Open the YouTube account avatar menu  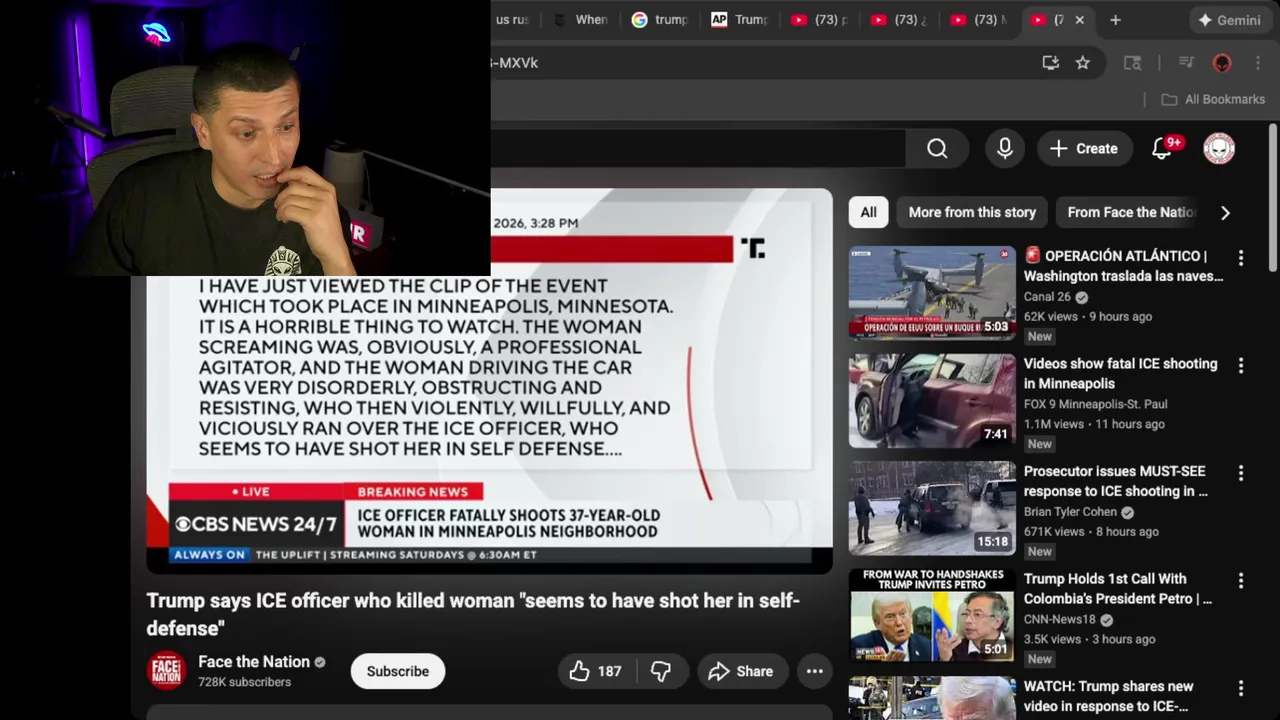[x=1219, y=148]
